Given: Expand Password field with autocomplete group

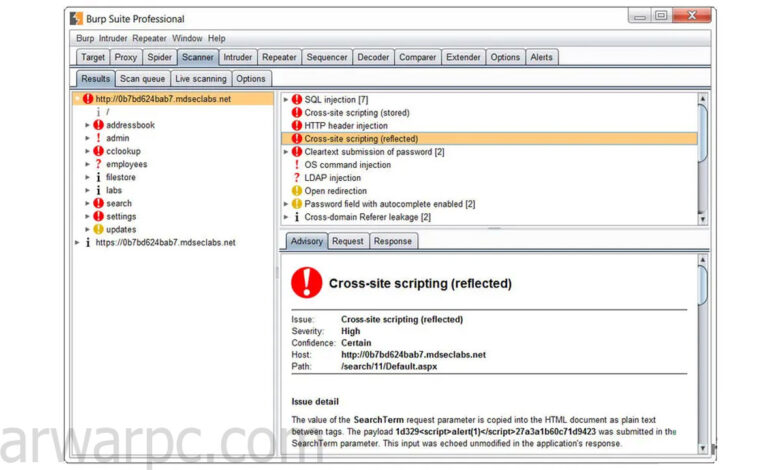Looking at the screenshot, I should pos(286,204).
